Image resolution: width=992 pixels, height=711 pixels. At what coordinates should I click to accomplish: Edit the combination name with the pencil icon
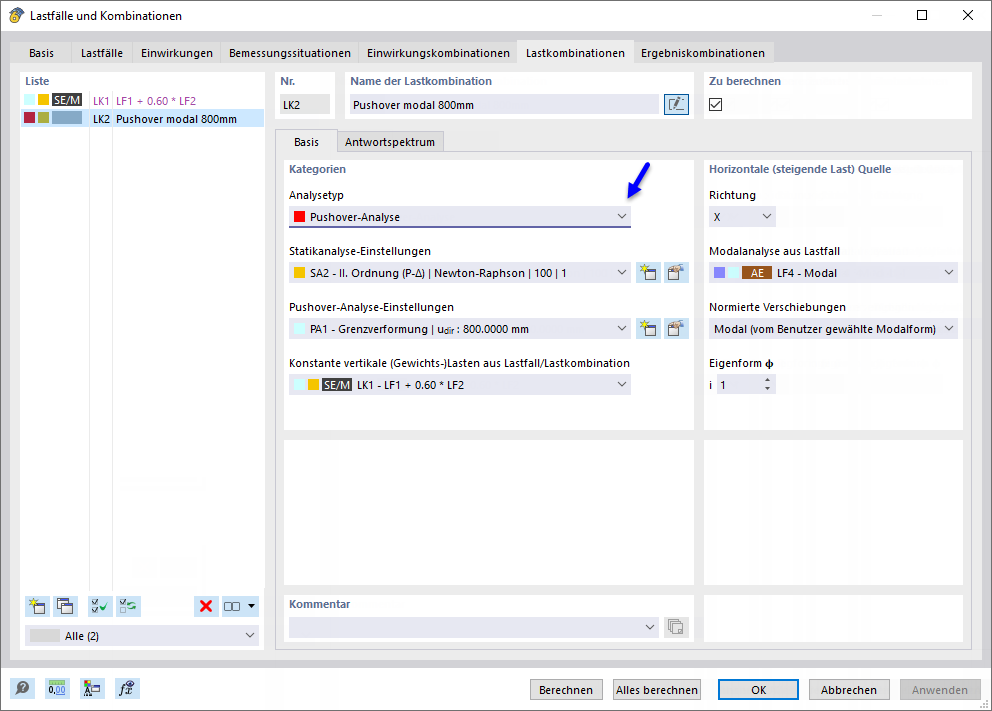point(676,105)
